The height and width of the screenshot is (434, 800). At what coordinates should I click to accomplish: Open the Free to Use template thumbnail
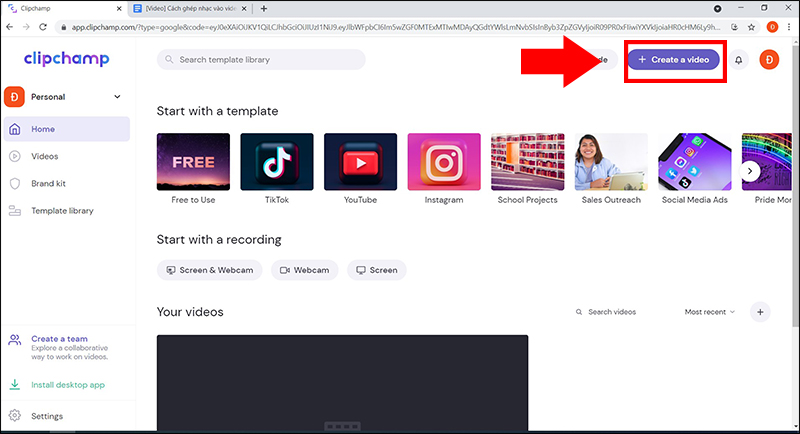pyautogui.click(x=193, y=162)
